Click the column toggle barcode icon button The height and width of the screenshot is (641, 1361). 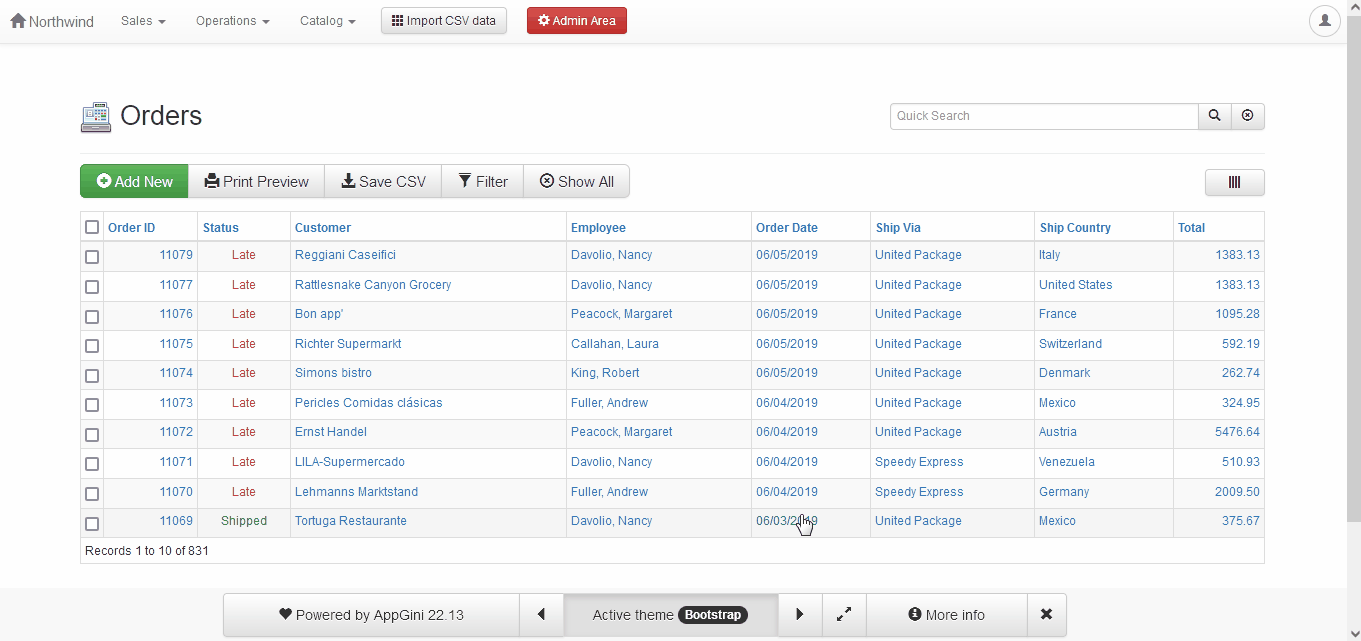click(x=1234, y=182)
